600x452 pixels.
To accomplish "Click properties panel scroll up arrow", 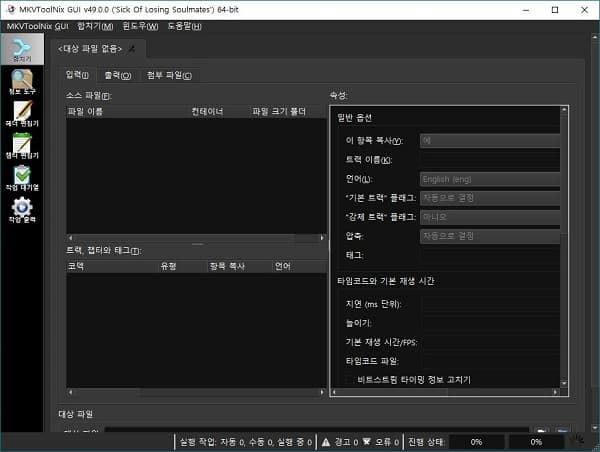I will (x=564, y=110).
